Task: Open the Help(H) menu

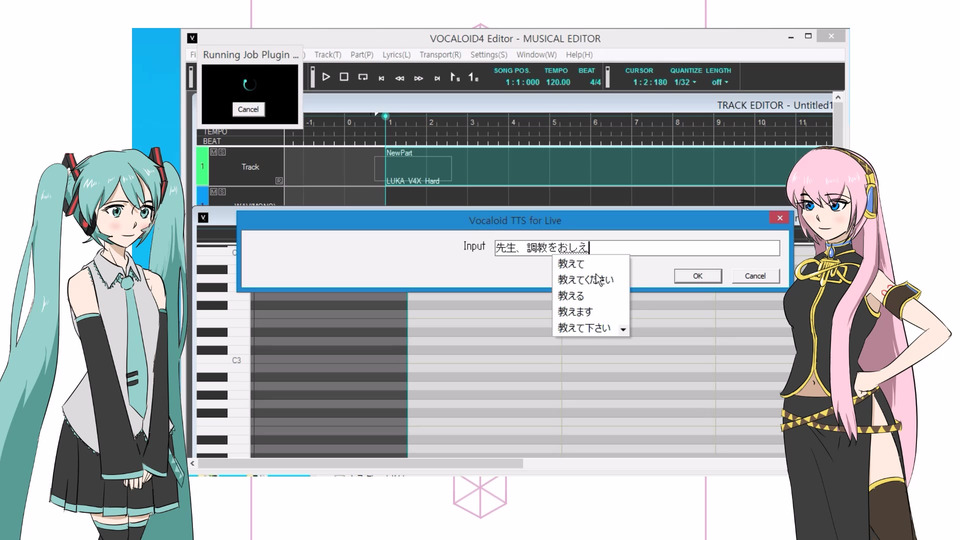Action: pos(579,54)
